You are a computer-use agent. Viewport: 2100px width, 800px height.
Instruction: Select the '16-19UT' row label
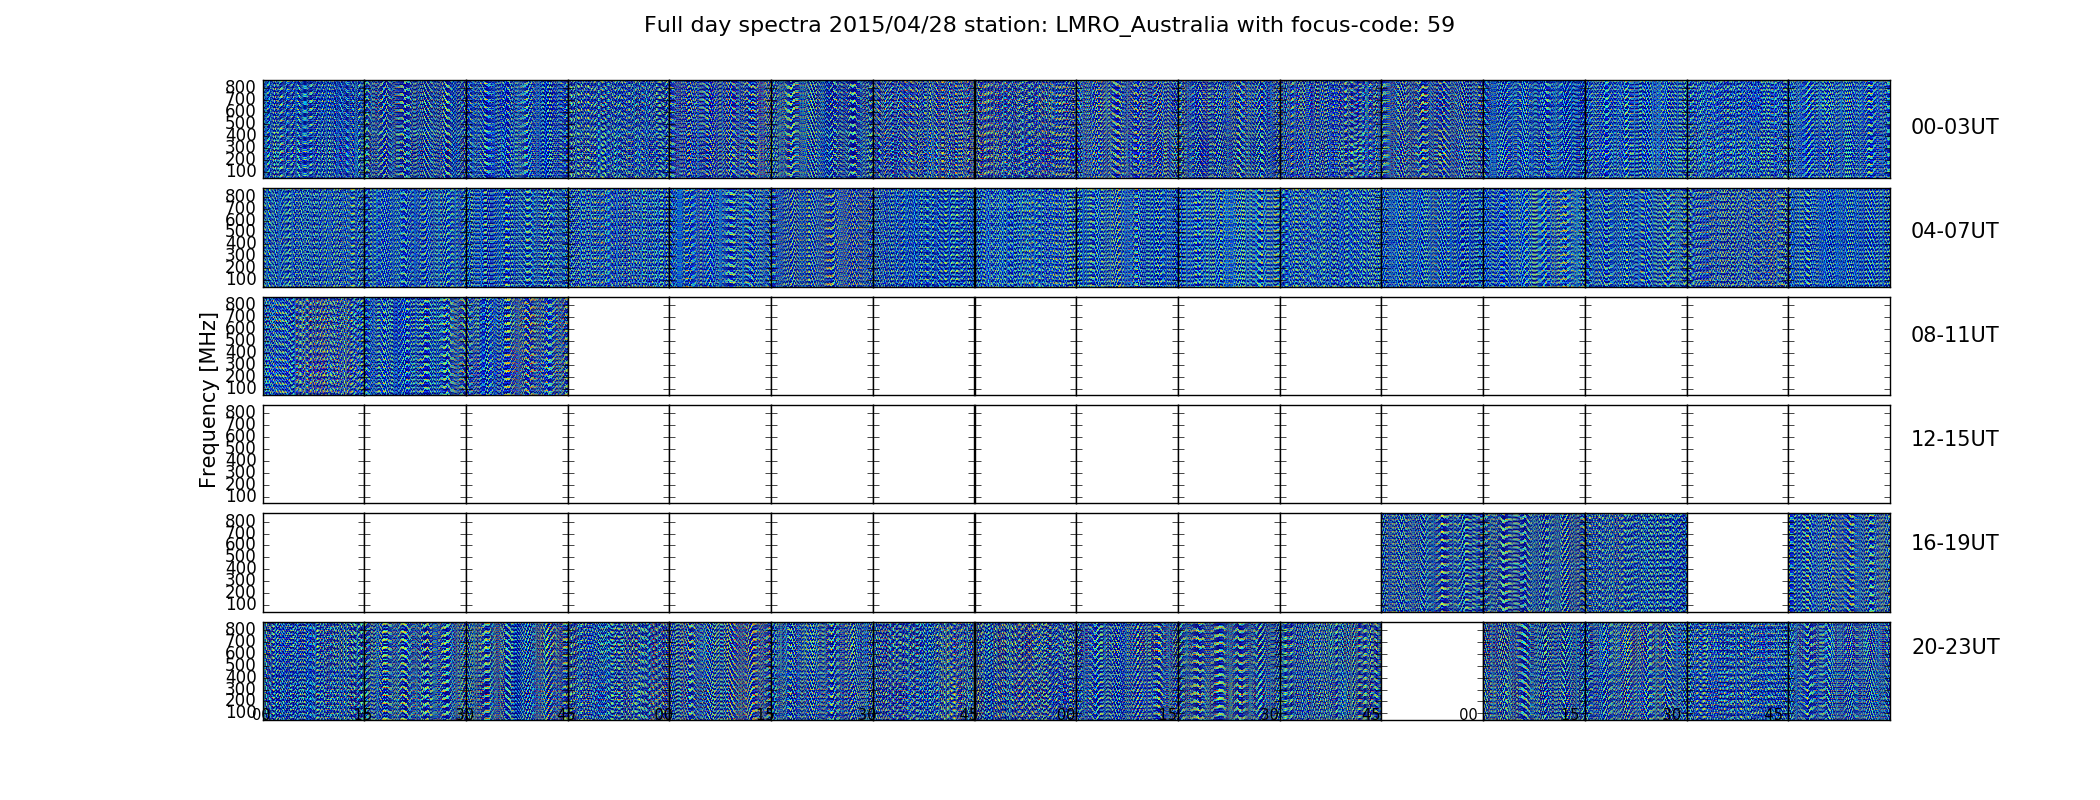tap(1954, 543)
